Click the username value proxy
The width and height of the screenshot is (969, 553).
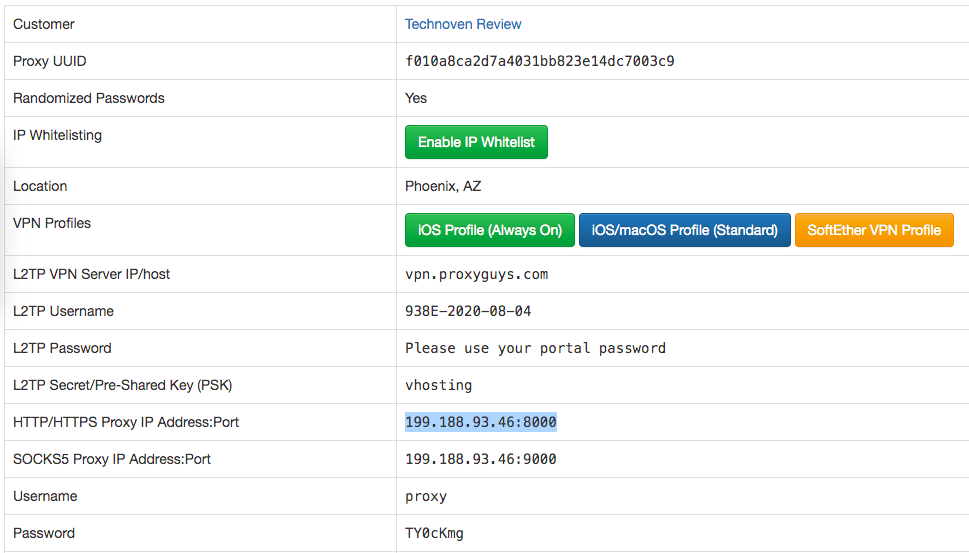click(x=426, y=496)
